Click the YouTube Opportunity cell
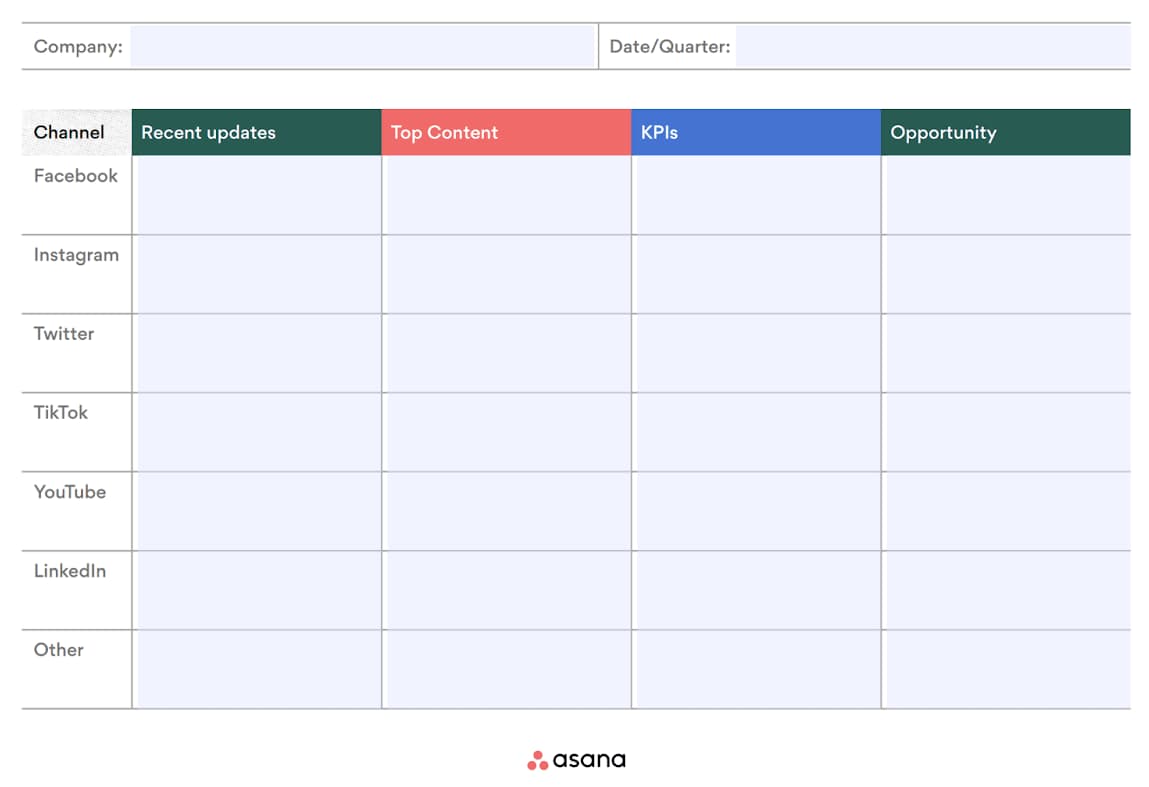Viewport: 1149px width, 787px height. (x=1007, y=511)
